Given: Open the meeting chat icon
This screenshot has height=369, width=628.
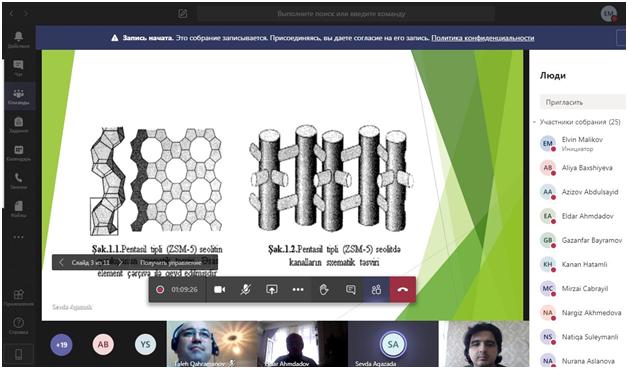Looking at the screenshot, I should [350, 289].
